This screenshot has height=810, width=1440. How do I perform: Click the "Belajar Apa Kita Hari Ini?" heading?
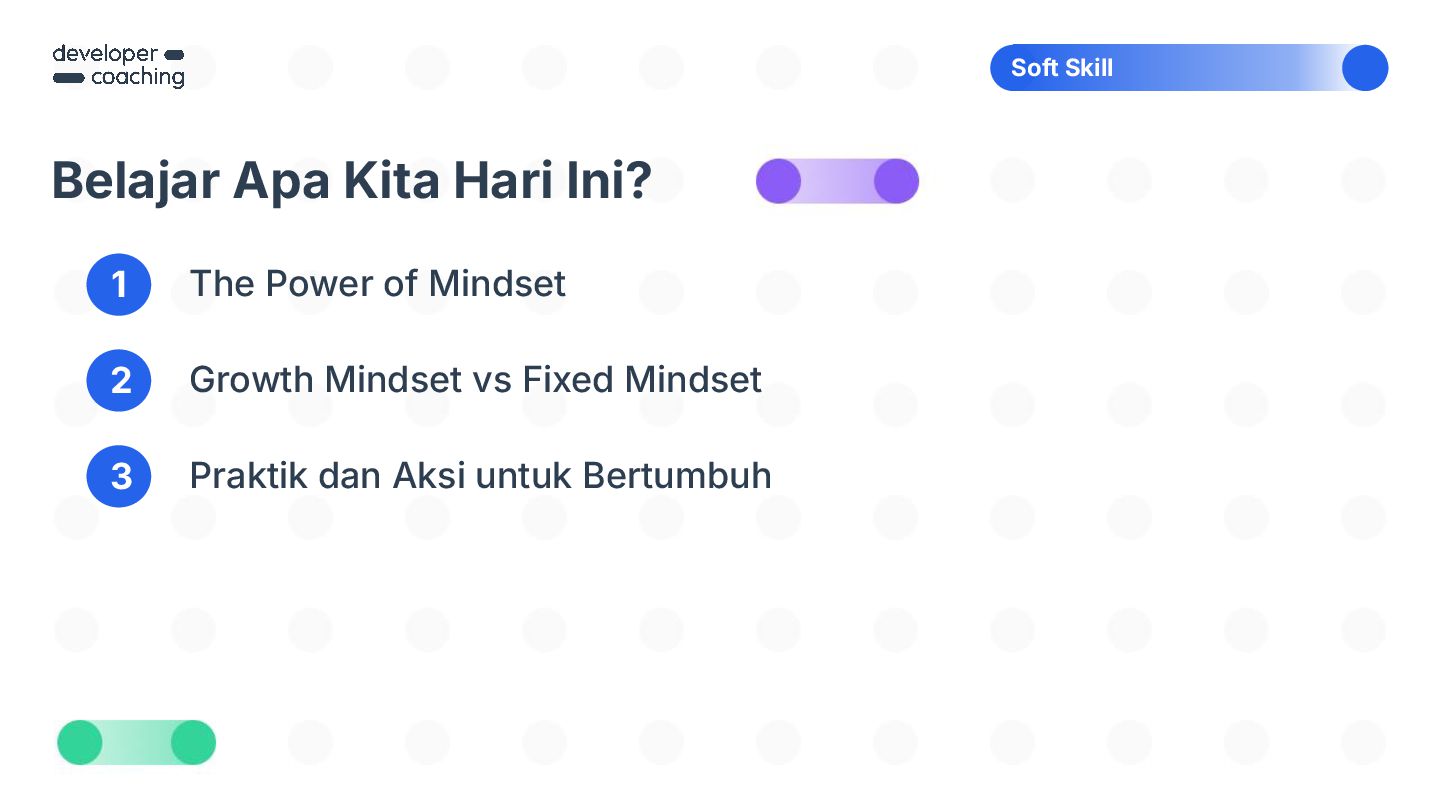tap(352, 181)
